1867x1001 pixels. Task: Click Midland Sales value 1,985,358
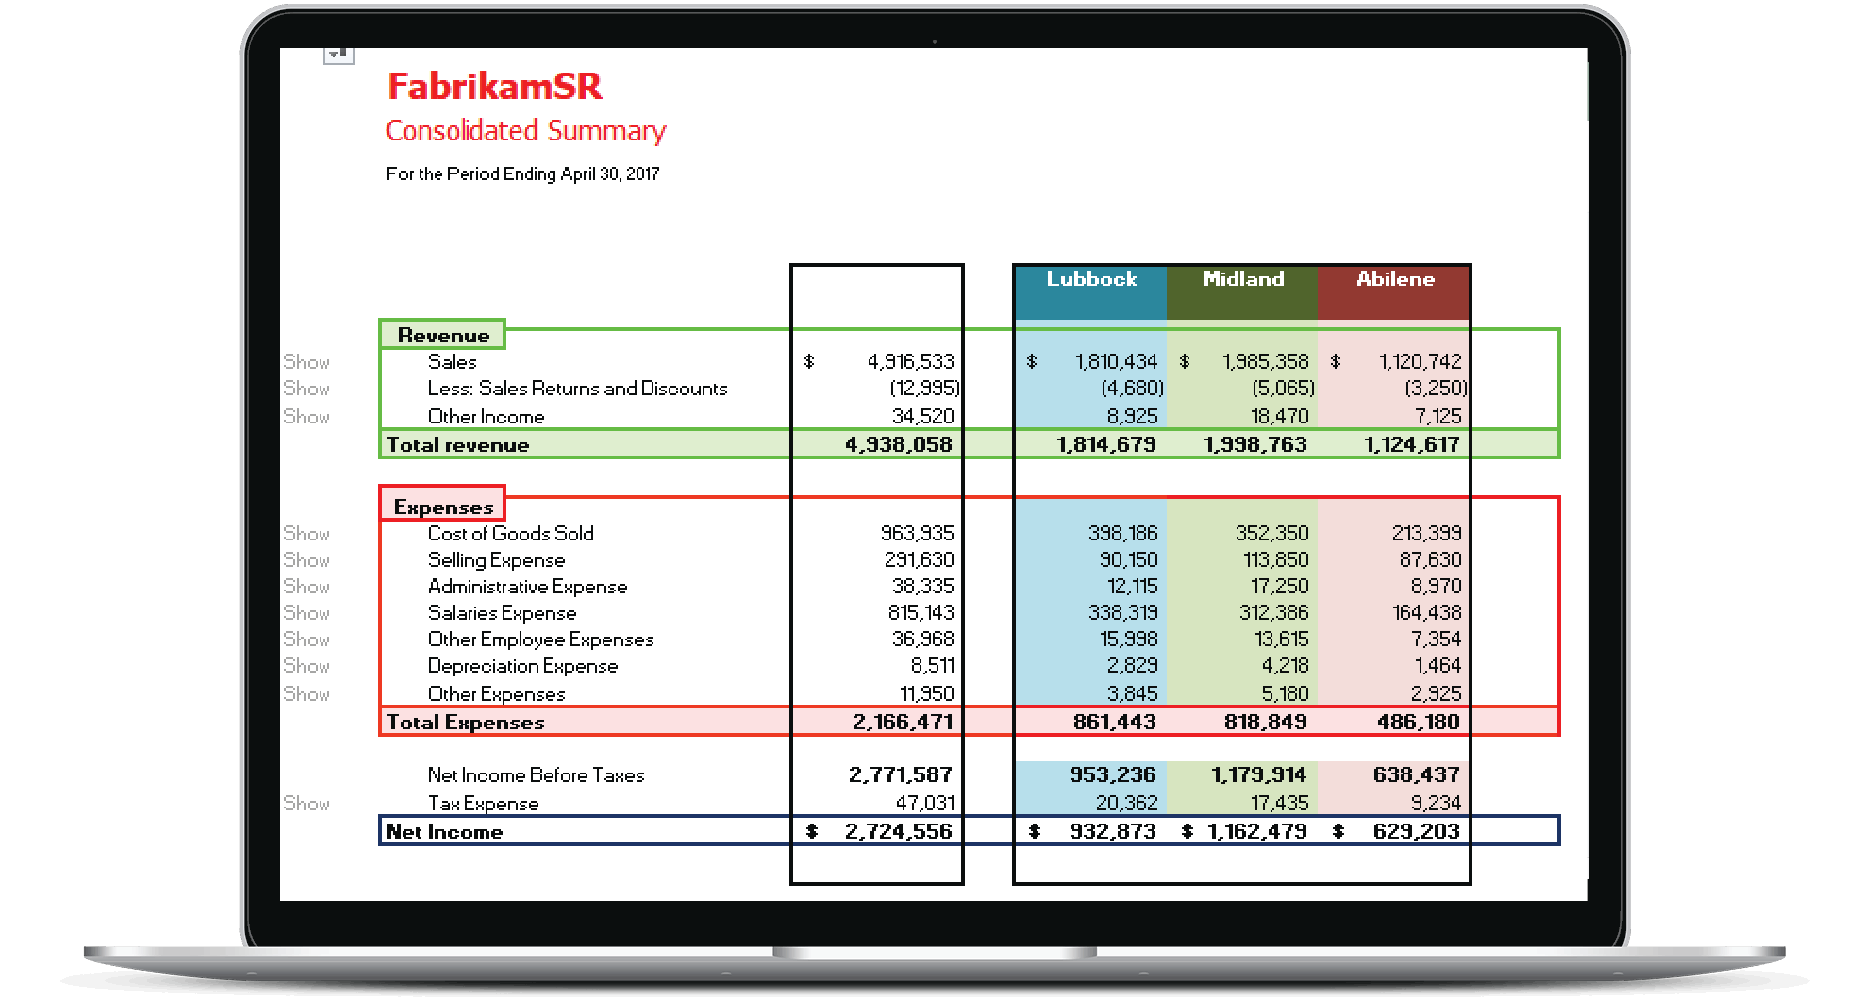click(1265, 362)
